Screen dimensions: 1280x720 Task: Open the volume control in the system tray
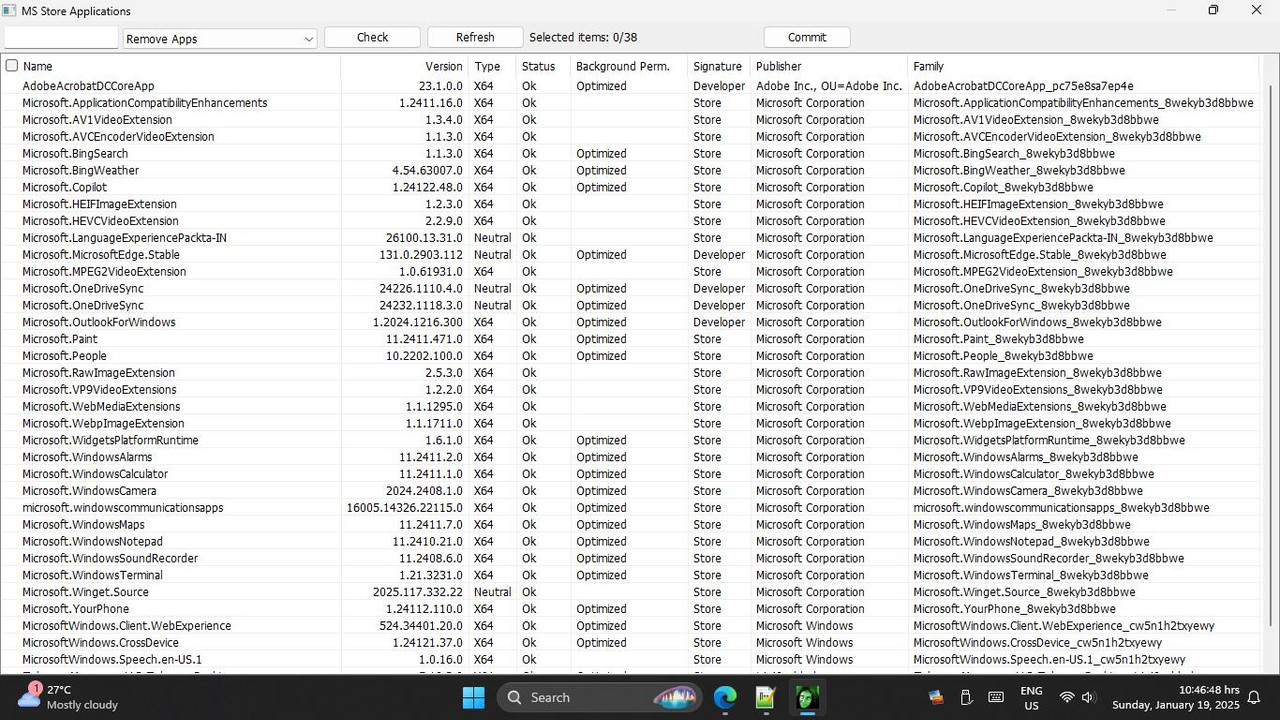1089,697
